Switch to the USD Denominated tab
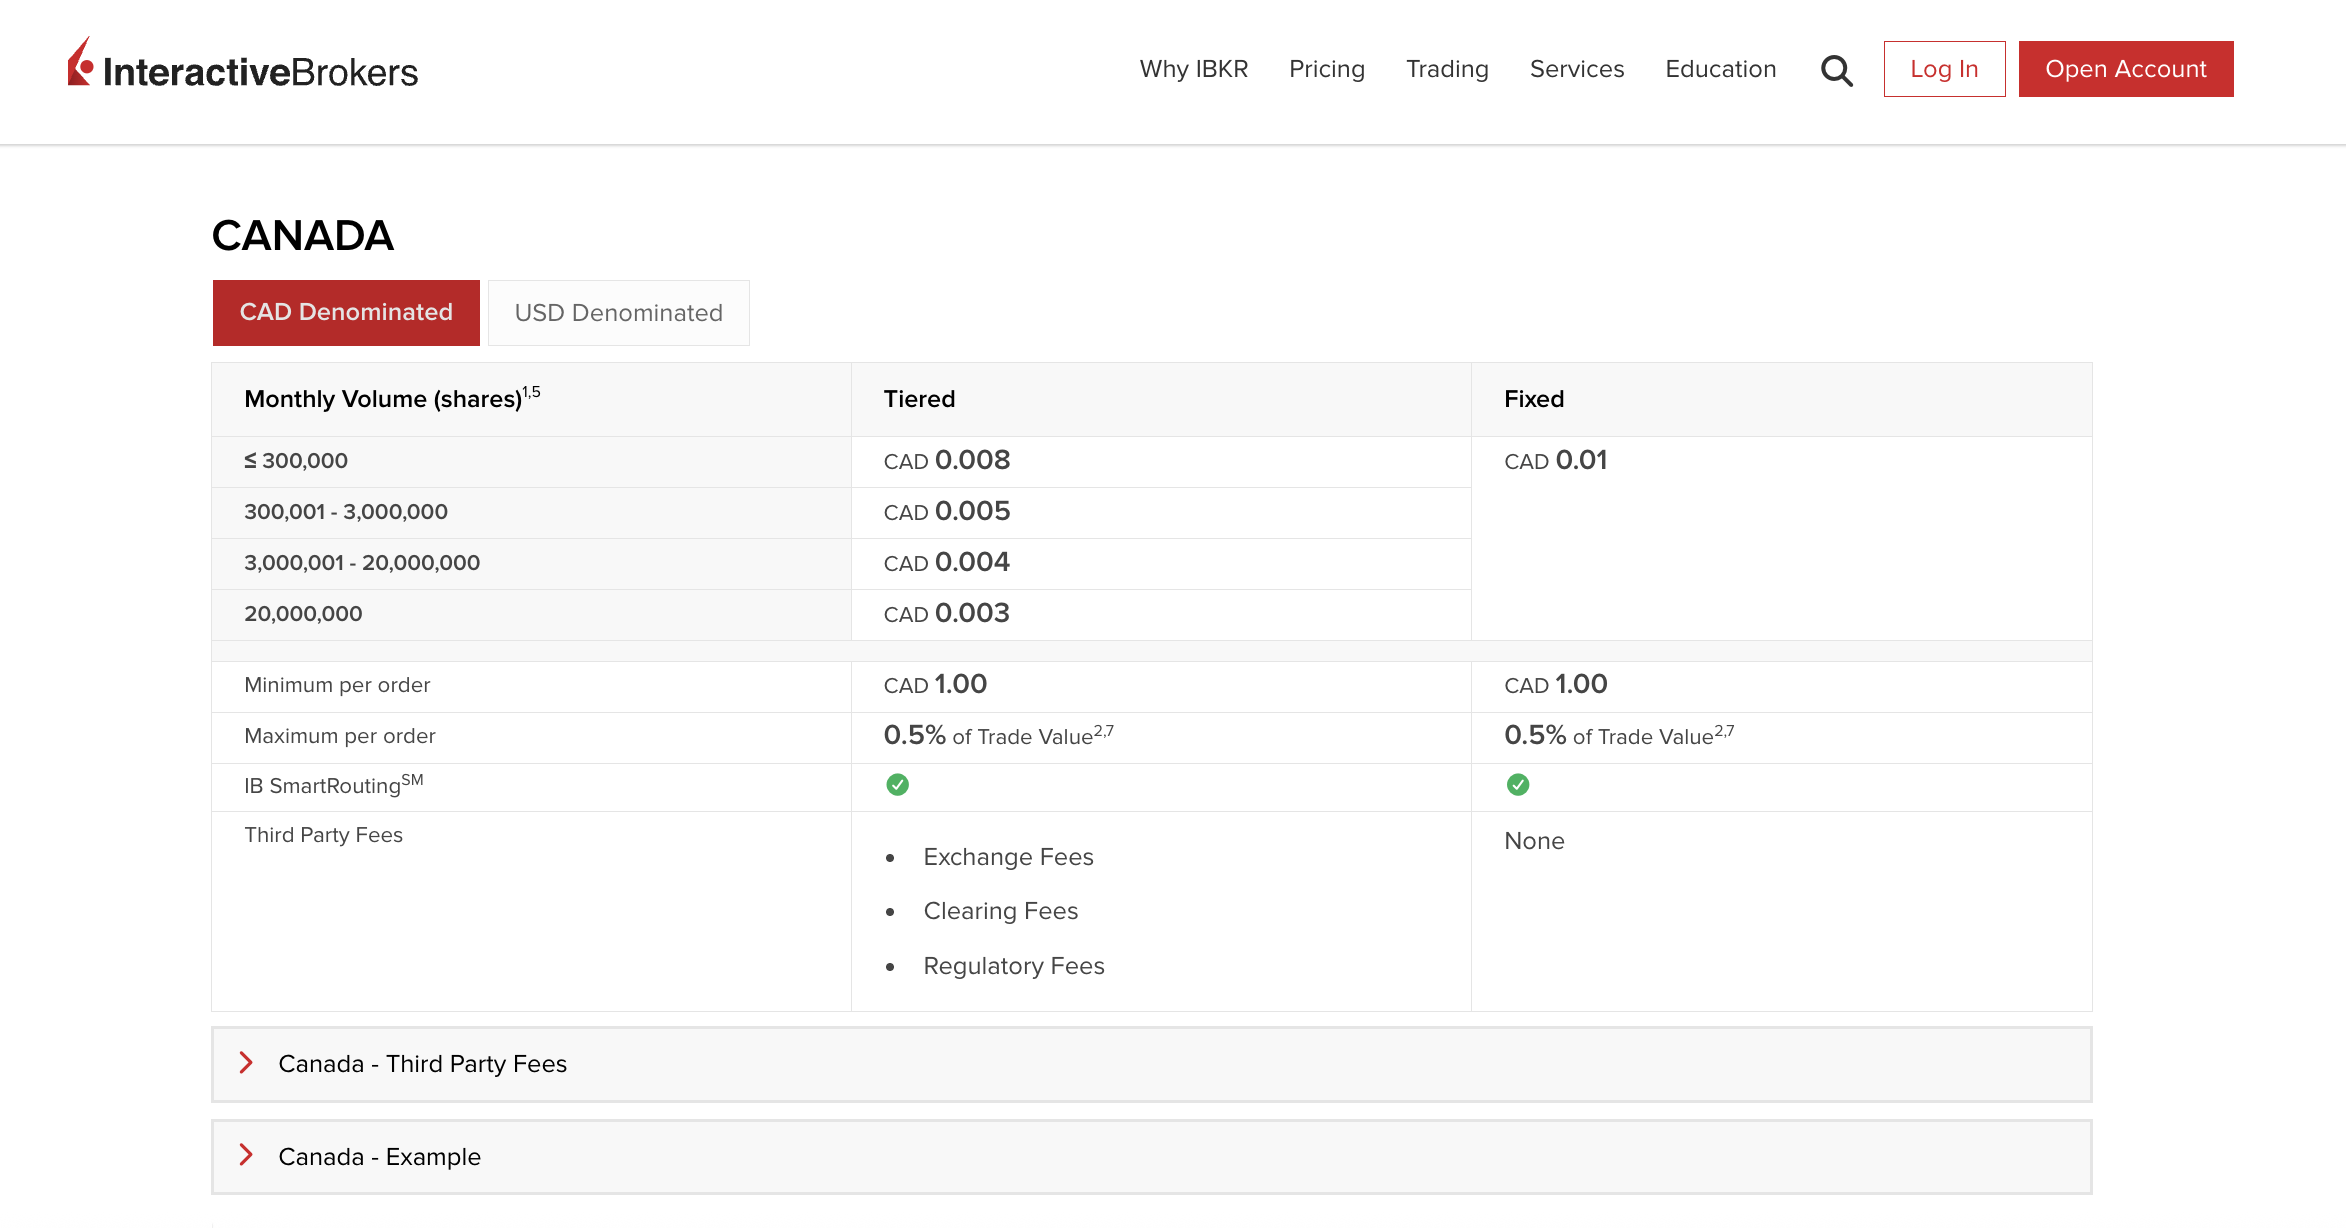 pos(619,313)
